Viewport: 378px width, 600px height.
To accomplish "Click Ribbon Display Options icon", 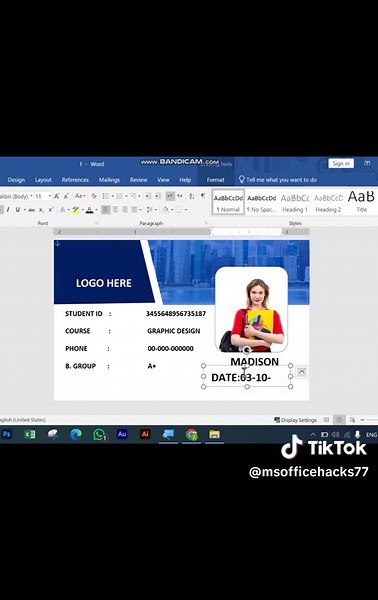I will pyautogui.click(x=367, y=163).
